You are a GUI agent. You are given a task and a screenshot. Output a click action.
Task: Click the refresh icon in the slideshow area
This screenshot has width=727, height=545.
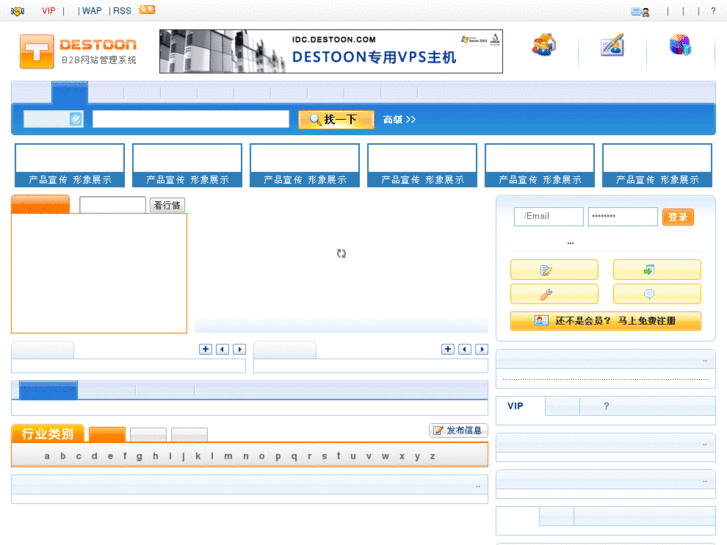point(341,253)
